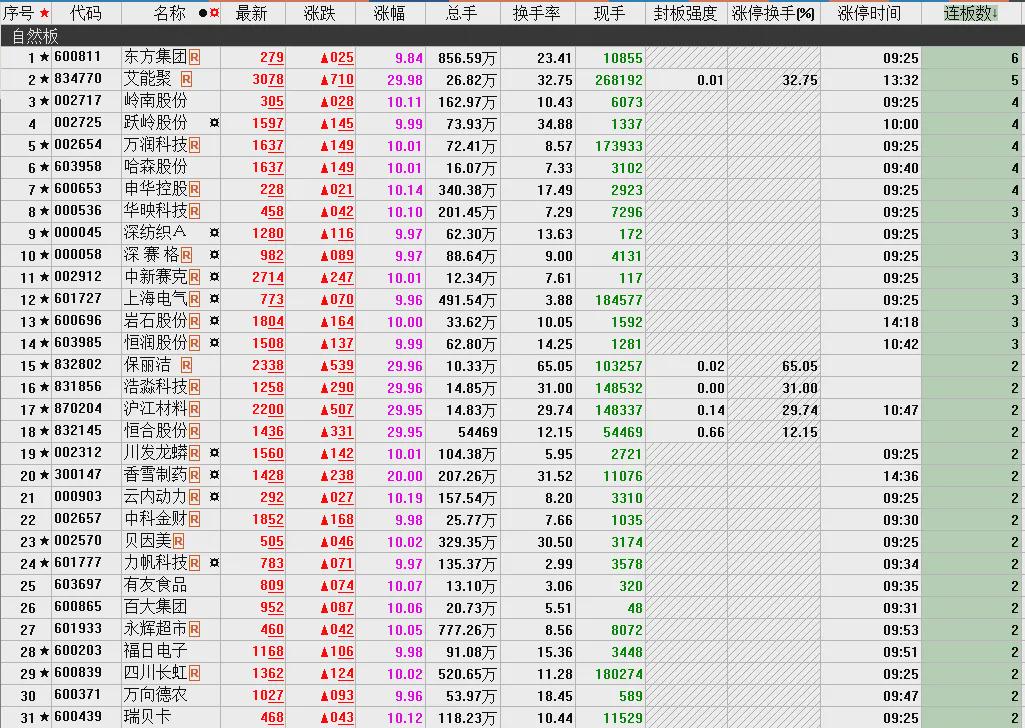The height and width of the screenshot is (728, 1025).
Task: Click the R badge next to 华映科技
Action: tap(194, 212)
